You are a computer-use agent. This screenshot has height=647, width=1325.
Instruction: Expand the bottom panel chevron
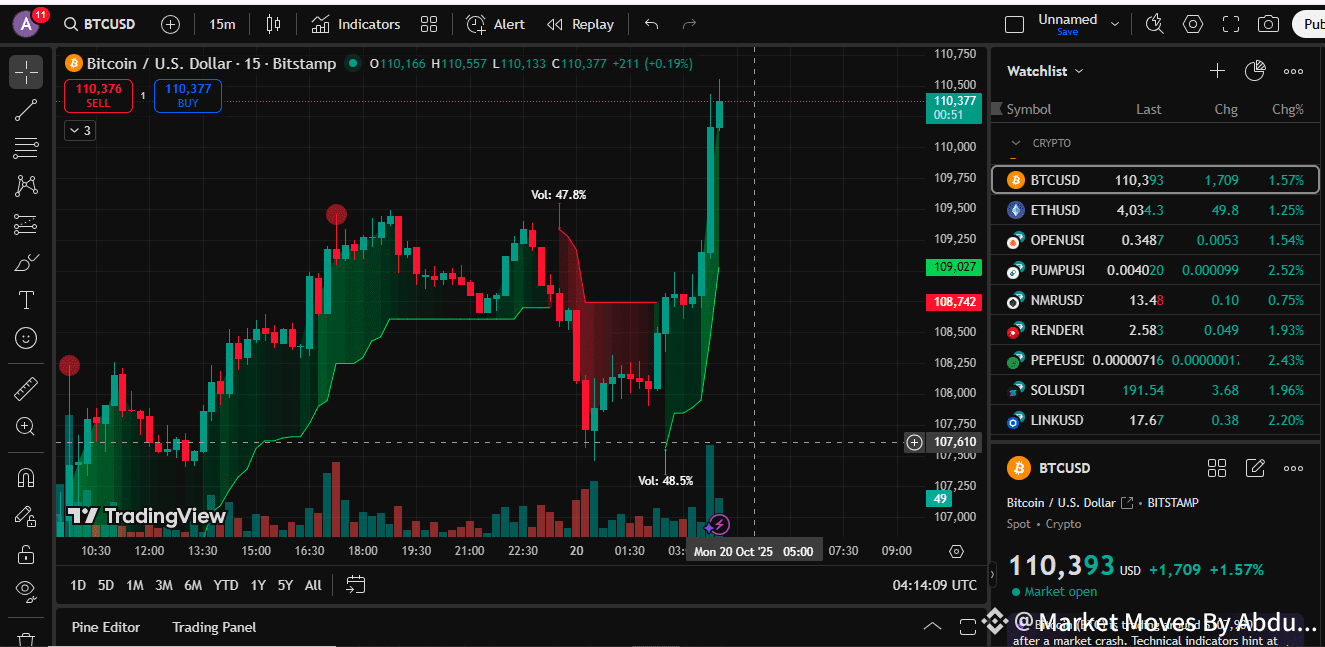click(x=932, y=627)
